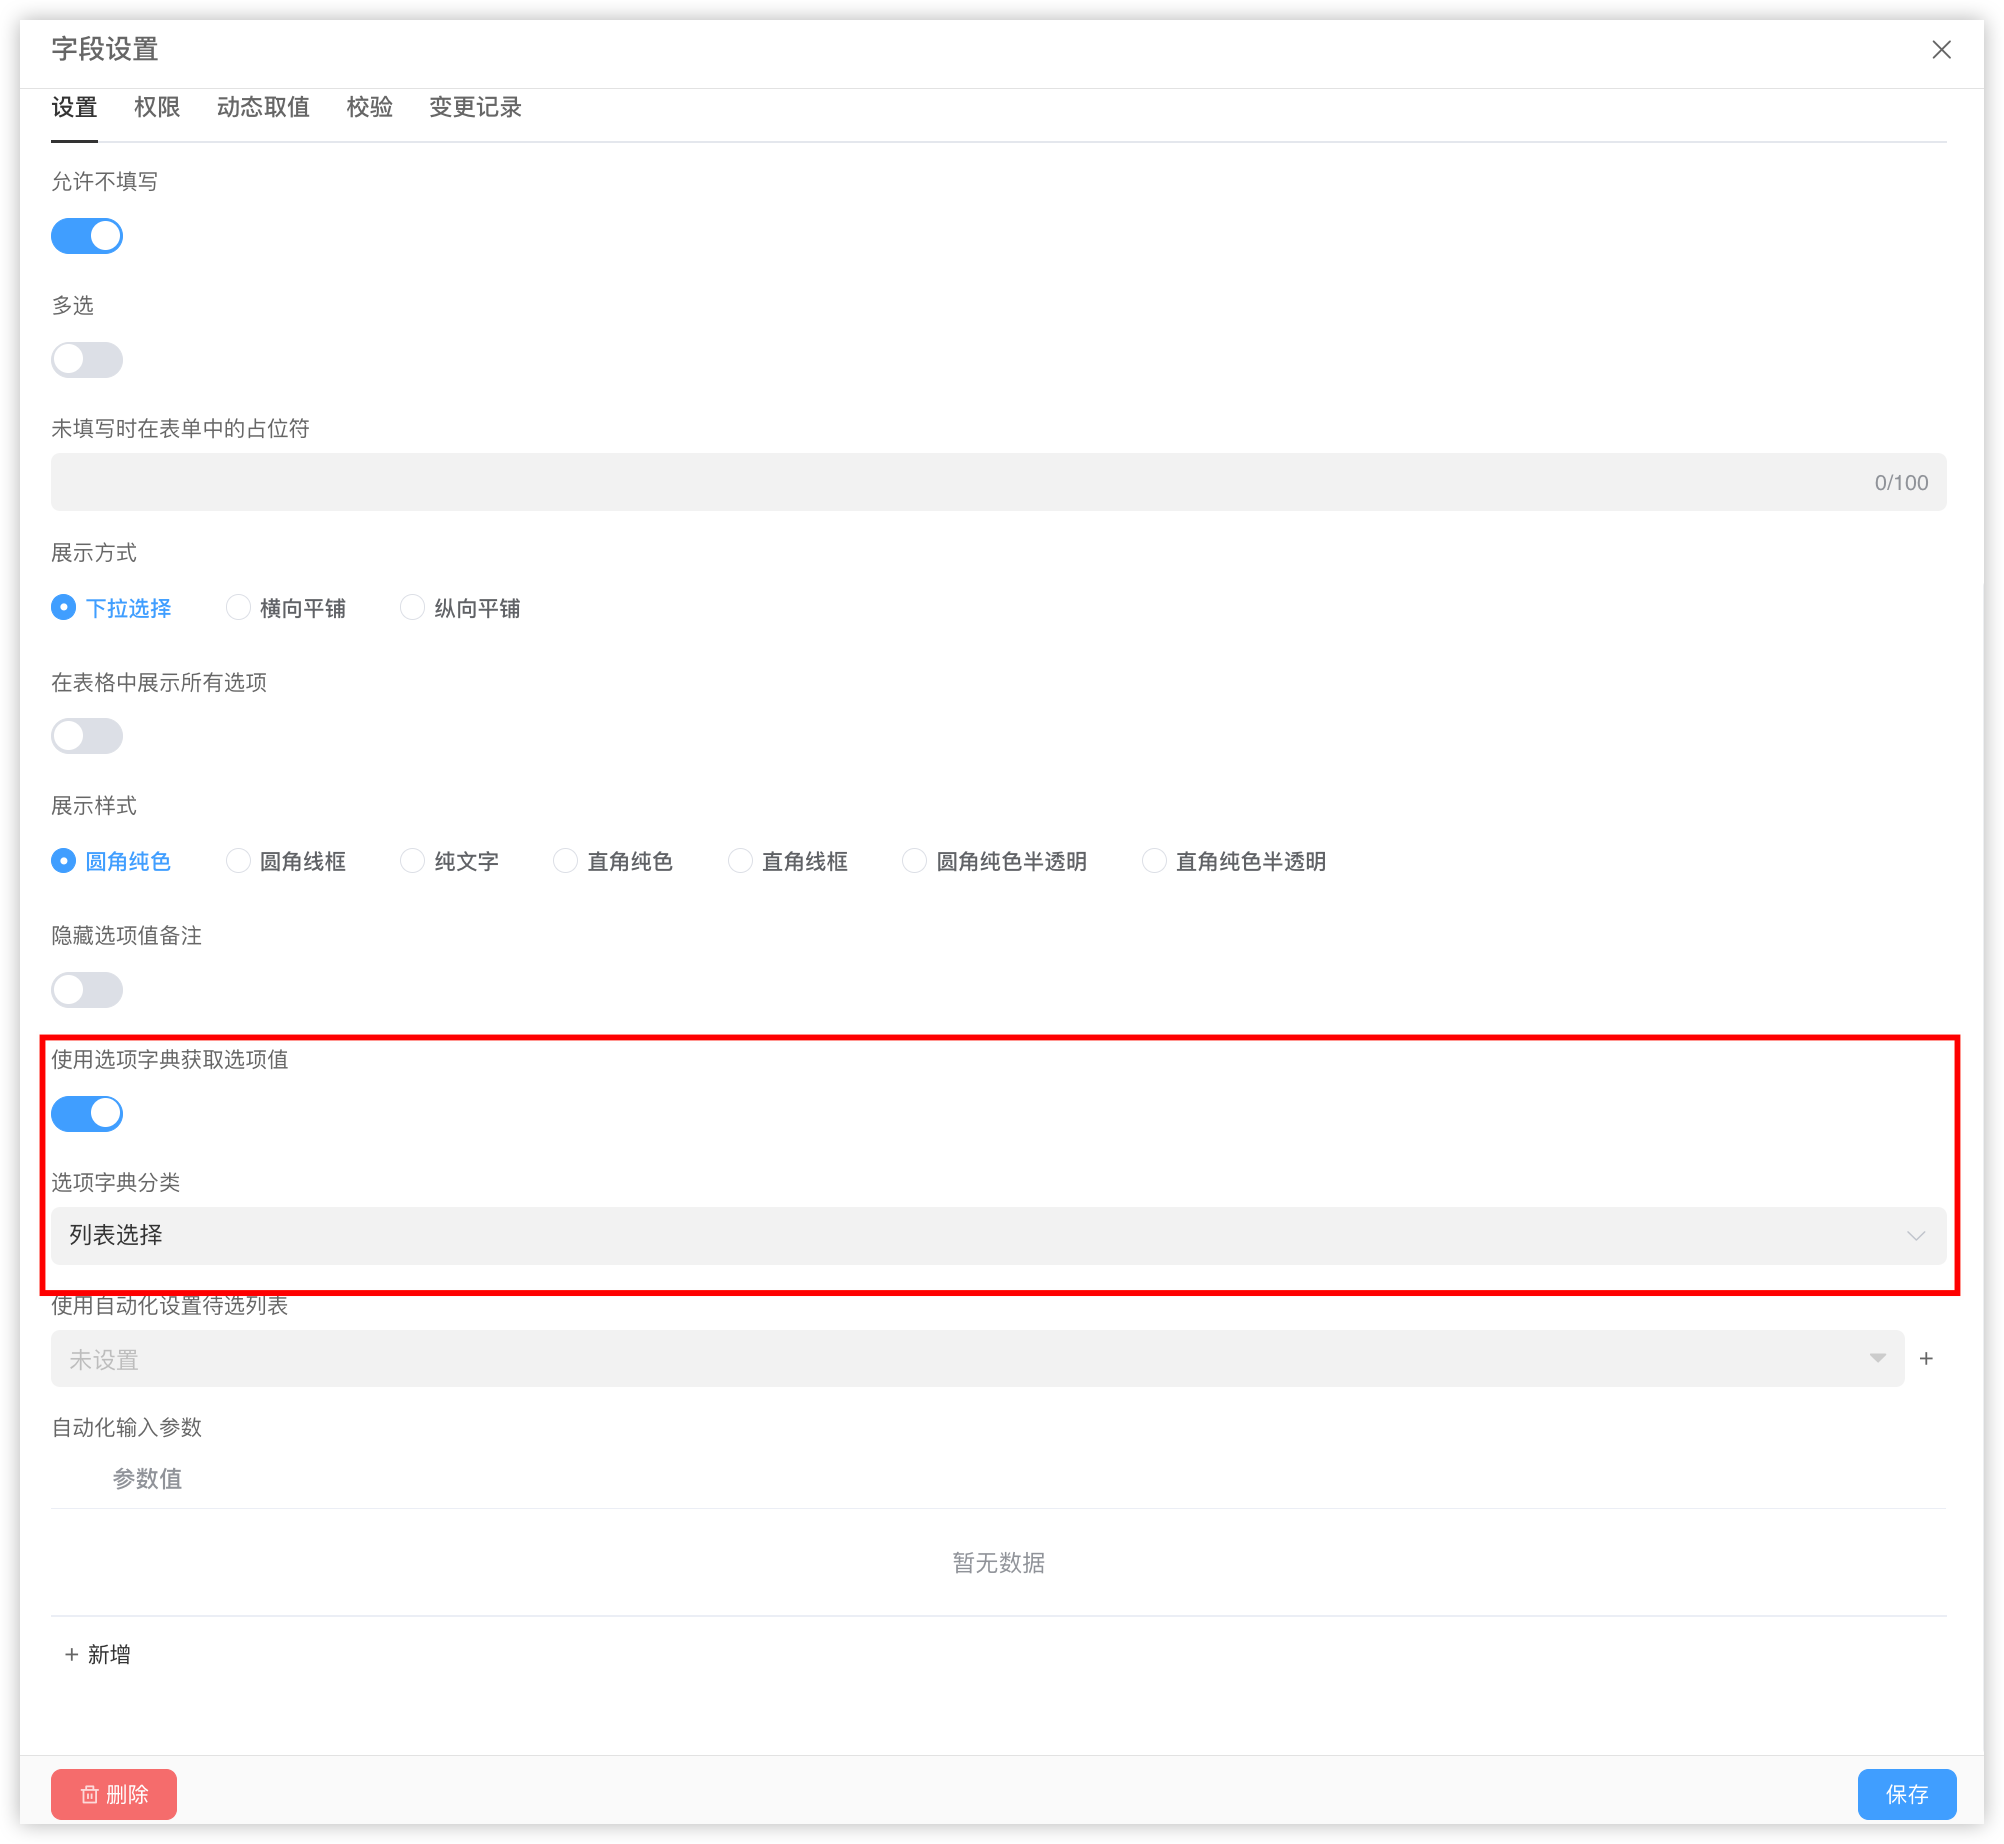
Task: Click the blue 保存 button
Action: tap(1906, 1794)
